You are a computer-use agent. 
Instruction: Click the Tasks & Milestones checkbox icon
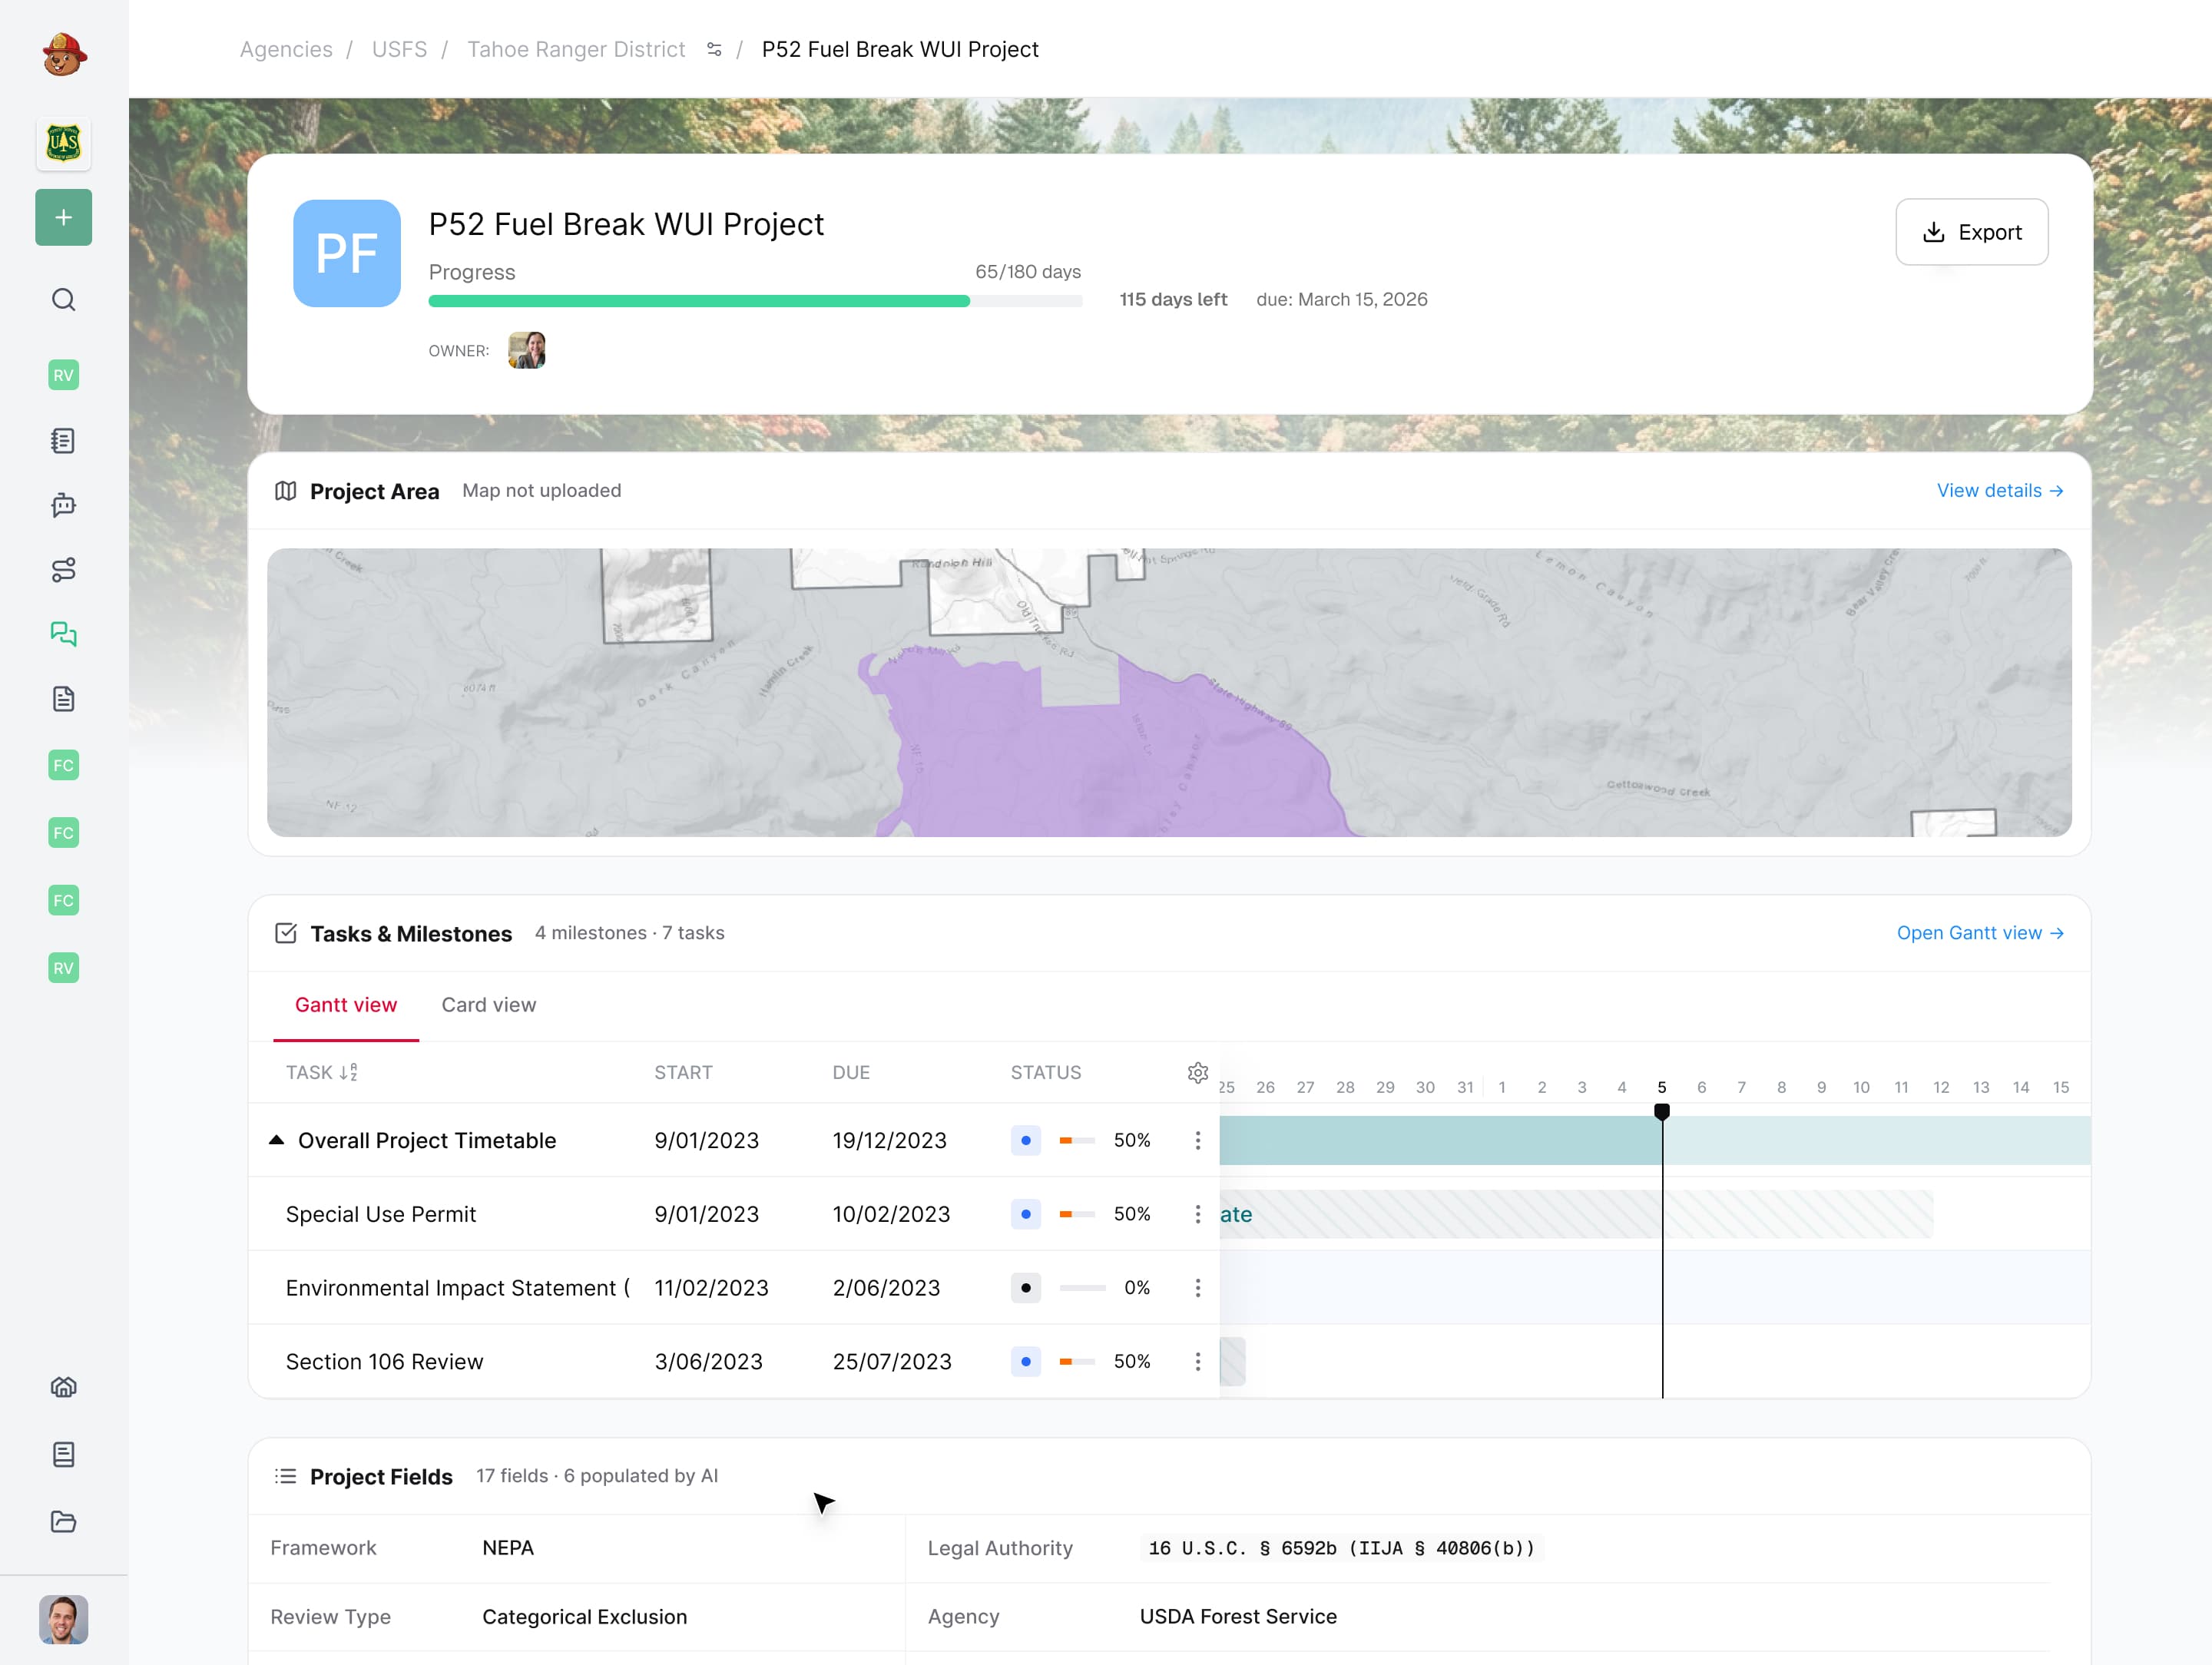tap(286, 933)
